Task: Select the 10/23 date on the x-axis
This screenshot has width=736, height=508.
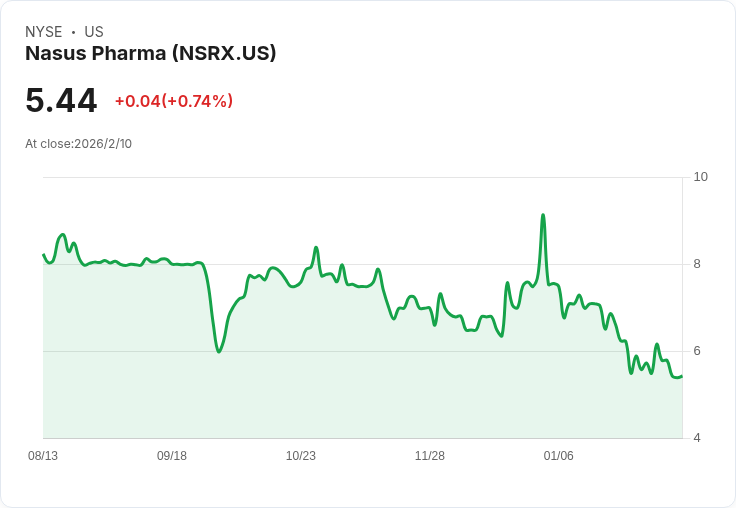Action: pos(301,456)
